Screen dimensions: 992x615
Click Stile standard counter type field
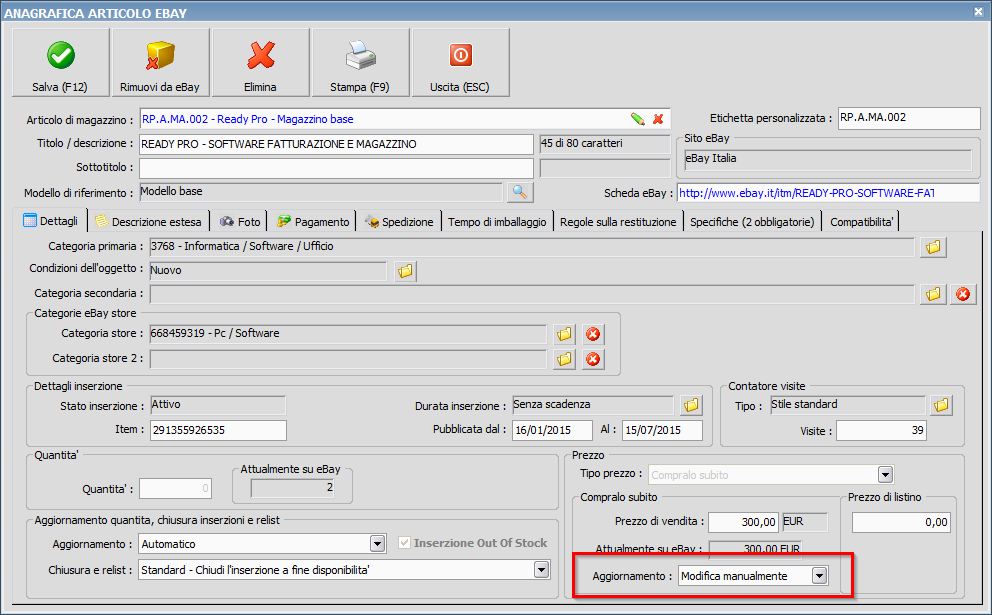coord(848,405)
